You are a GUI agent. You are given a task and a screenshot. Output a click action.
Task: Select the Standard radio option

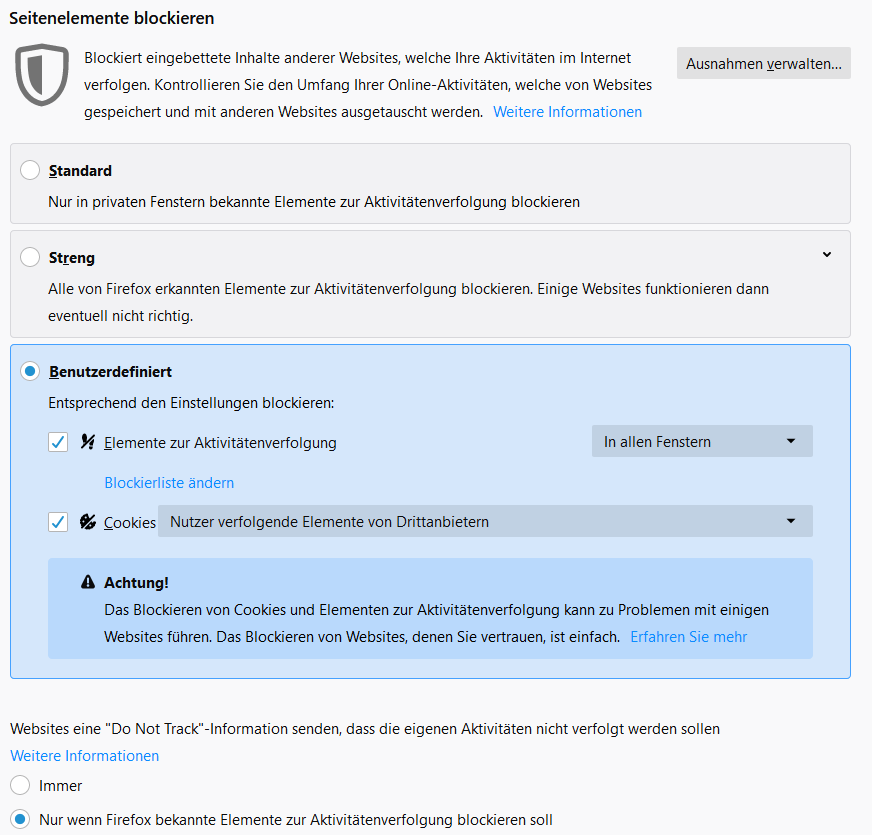coord(30,171)
